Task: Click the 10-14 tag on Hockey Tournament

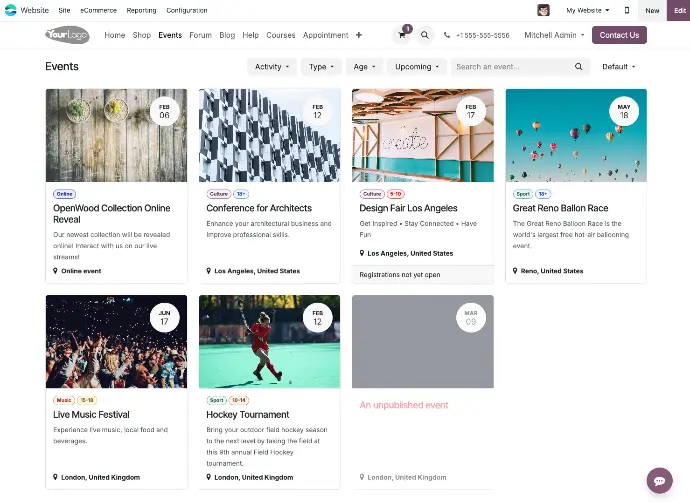Action: click(239, 400)
